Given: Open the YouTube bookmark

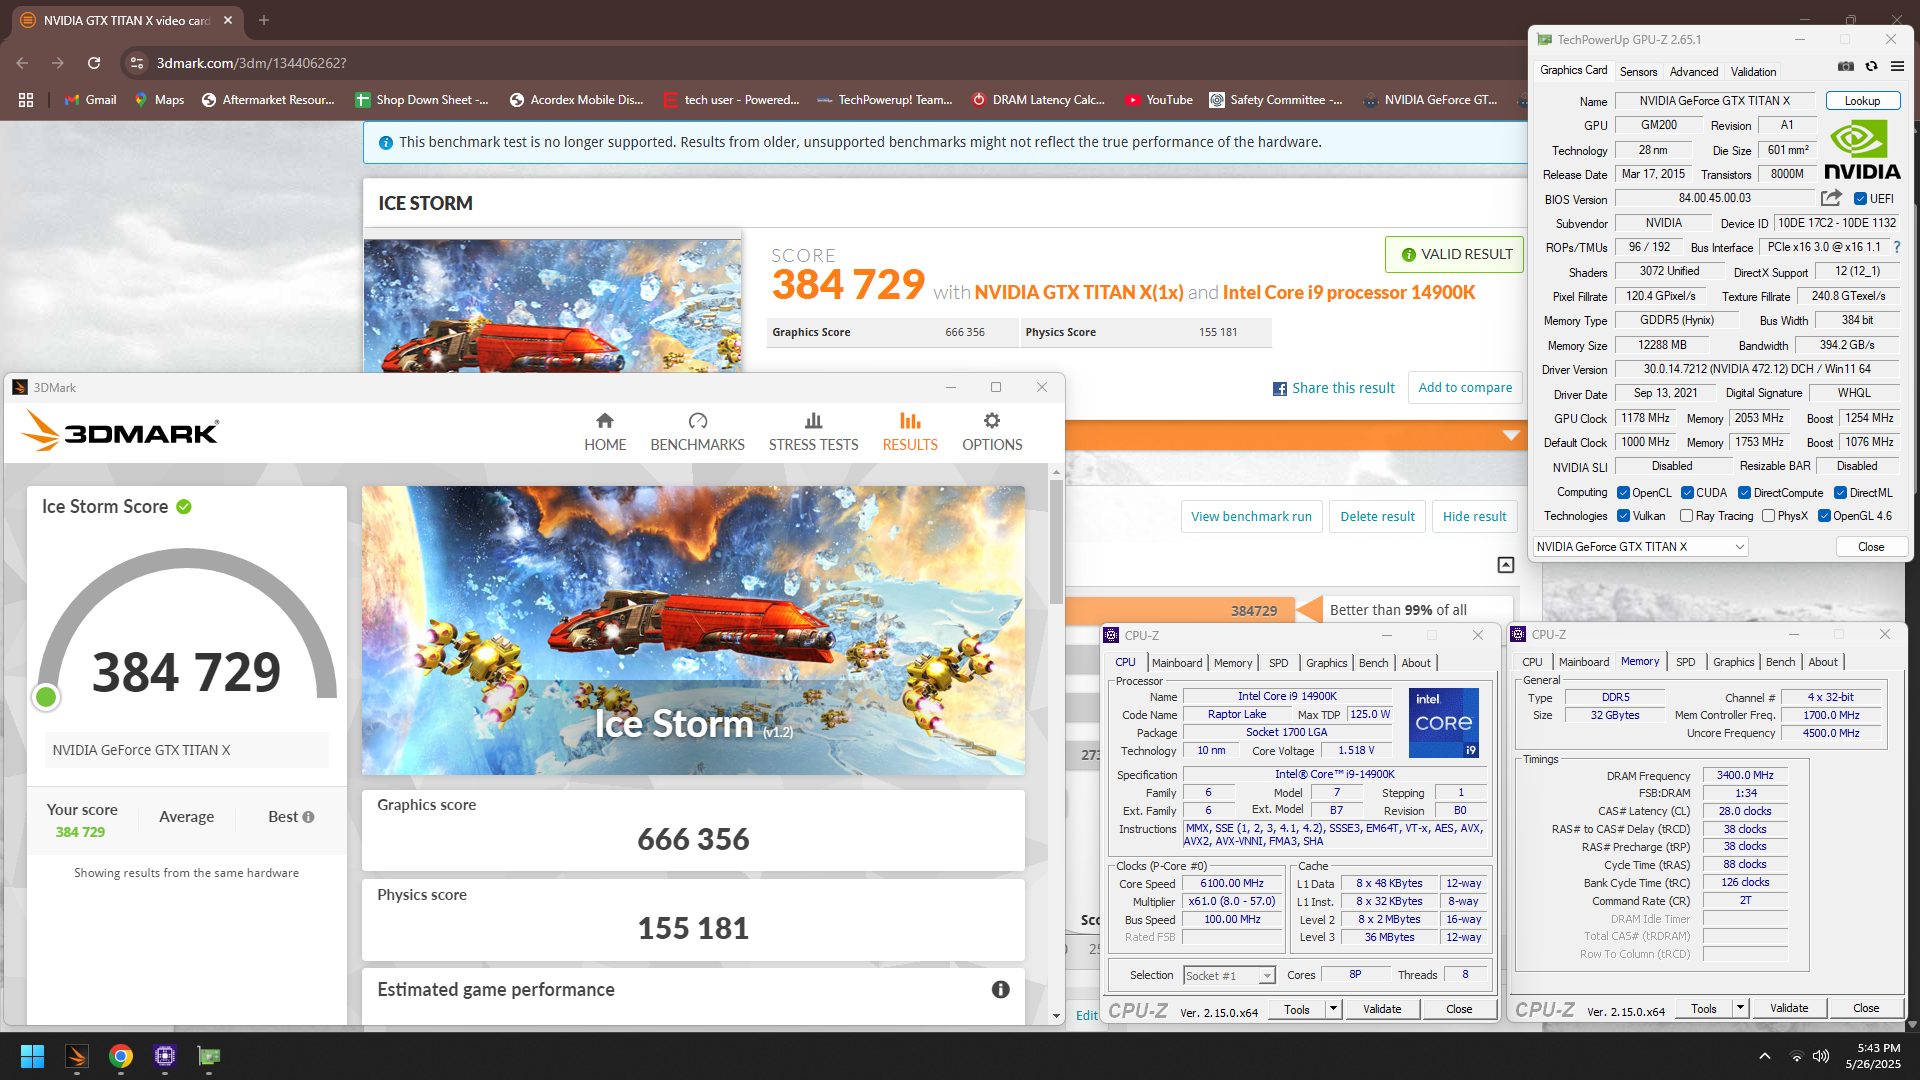Looking at the screenshot, I should coord(1159,100).
